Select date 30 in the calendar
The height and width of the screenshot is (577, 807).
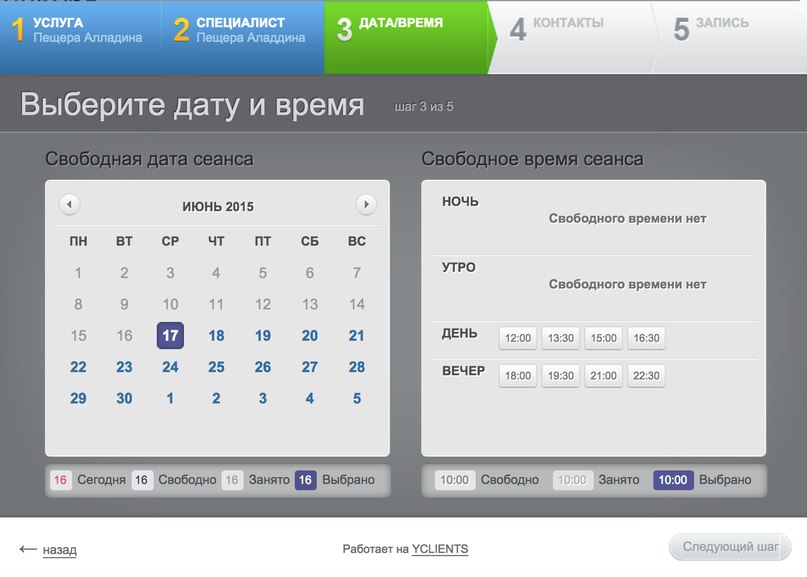[124, 398]
